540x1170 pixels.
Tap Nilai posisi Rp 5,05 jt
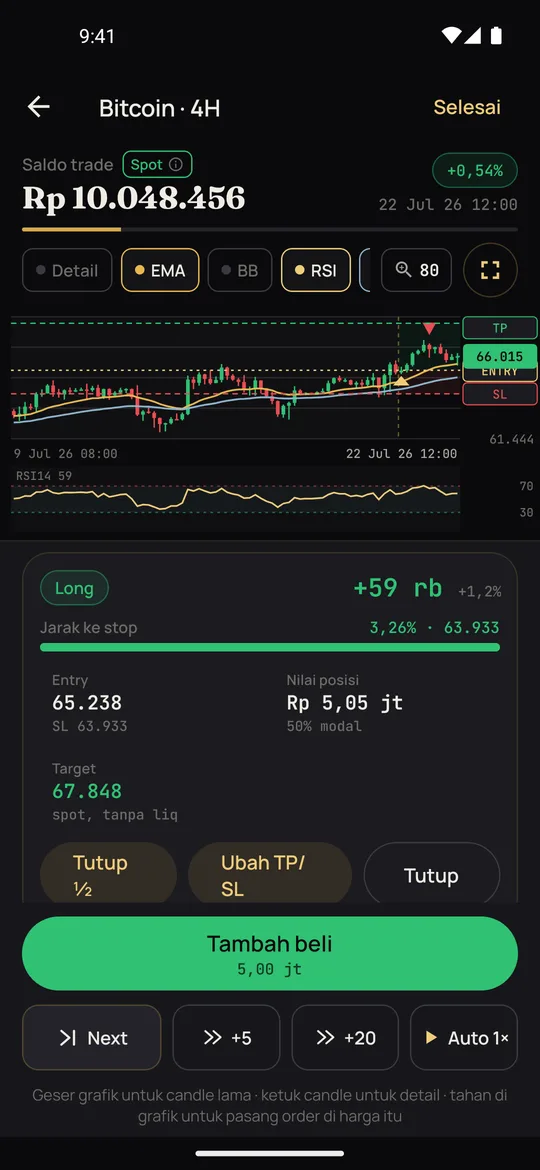click(345, 702)
